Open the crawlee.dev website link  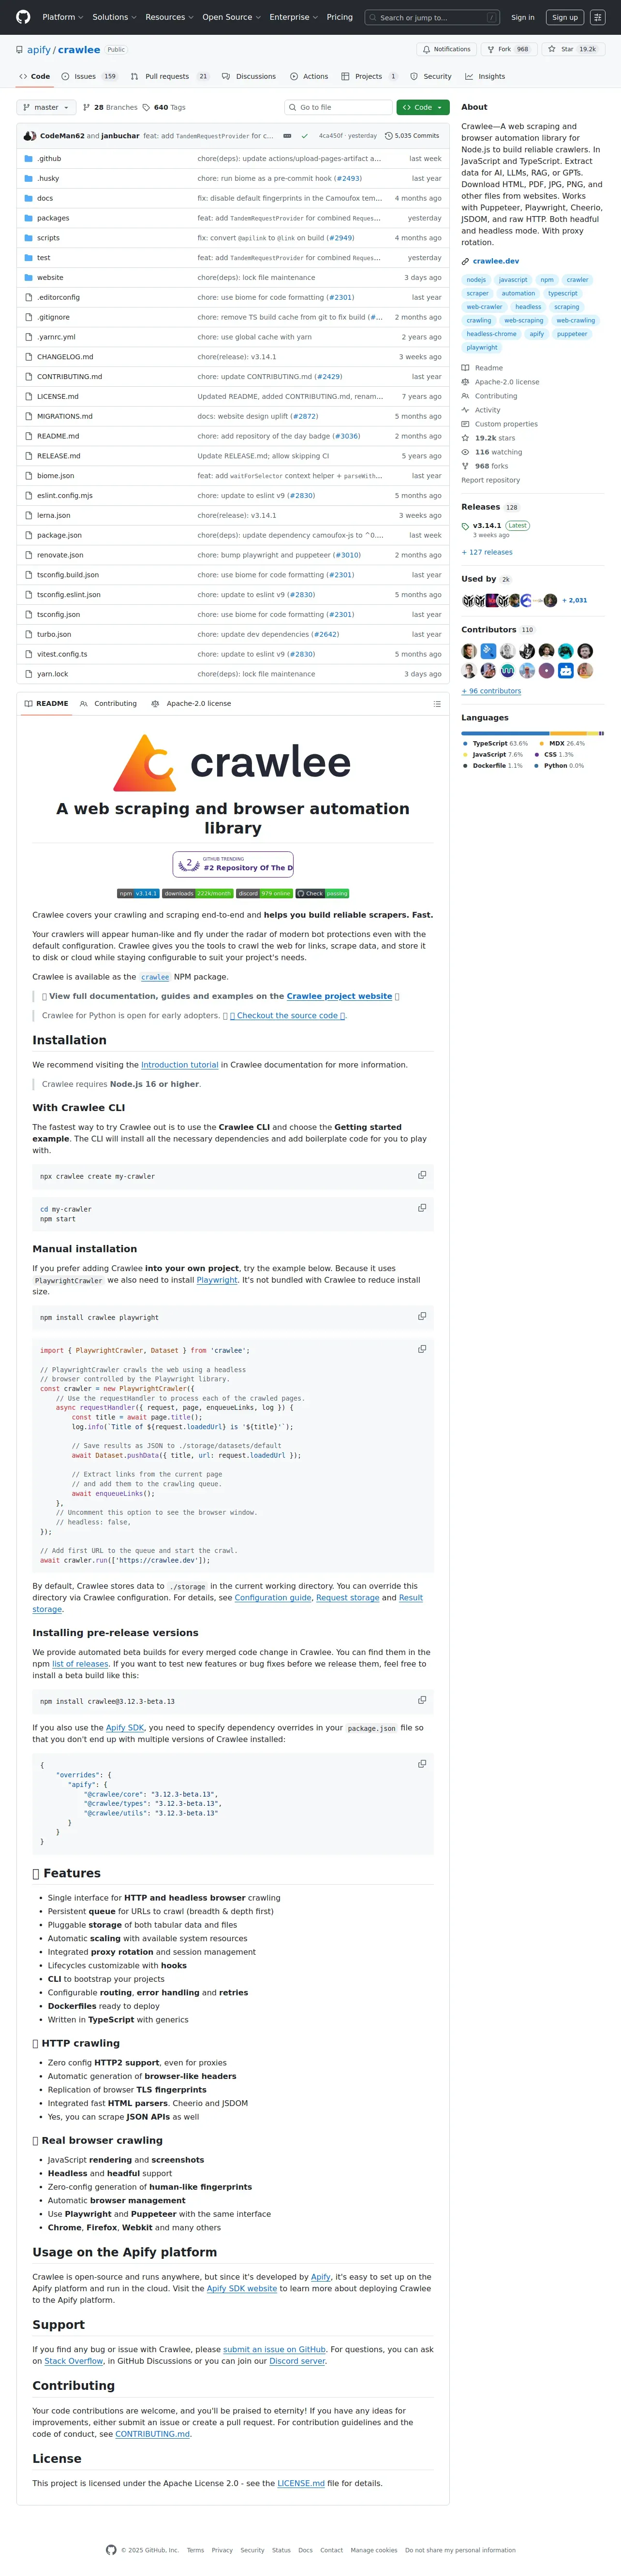(496, 261)
